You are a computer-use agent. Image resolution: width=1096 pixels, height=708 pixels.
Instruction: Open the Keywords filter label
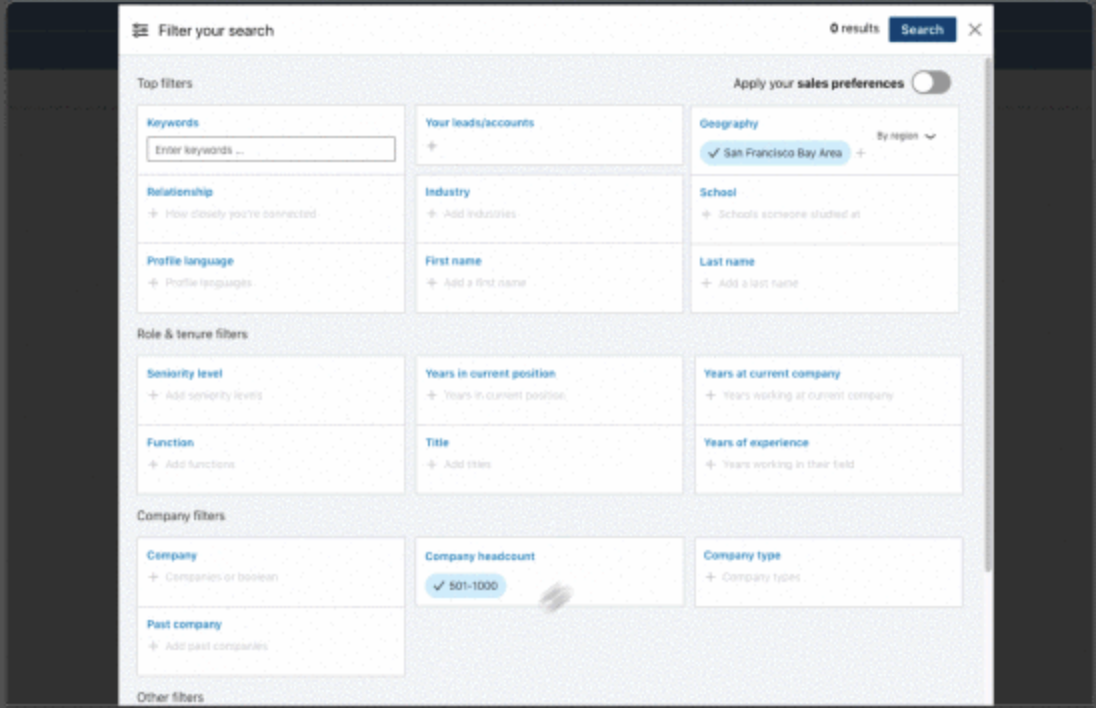pyautogui.click(x=173, y=122)
